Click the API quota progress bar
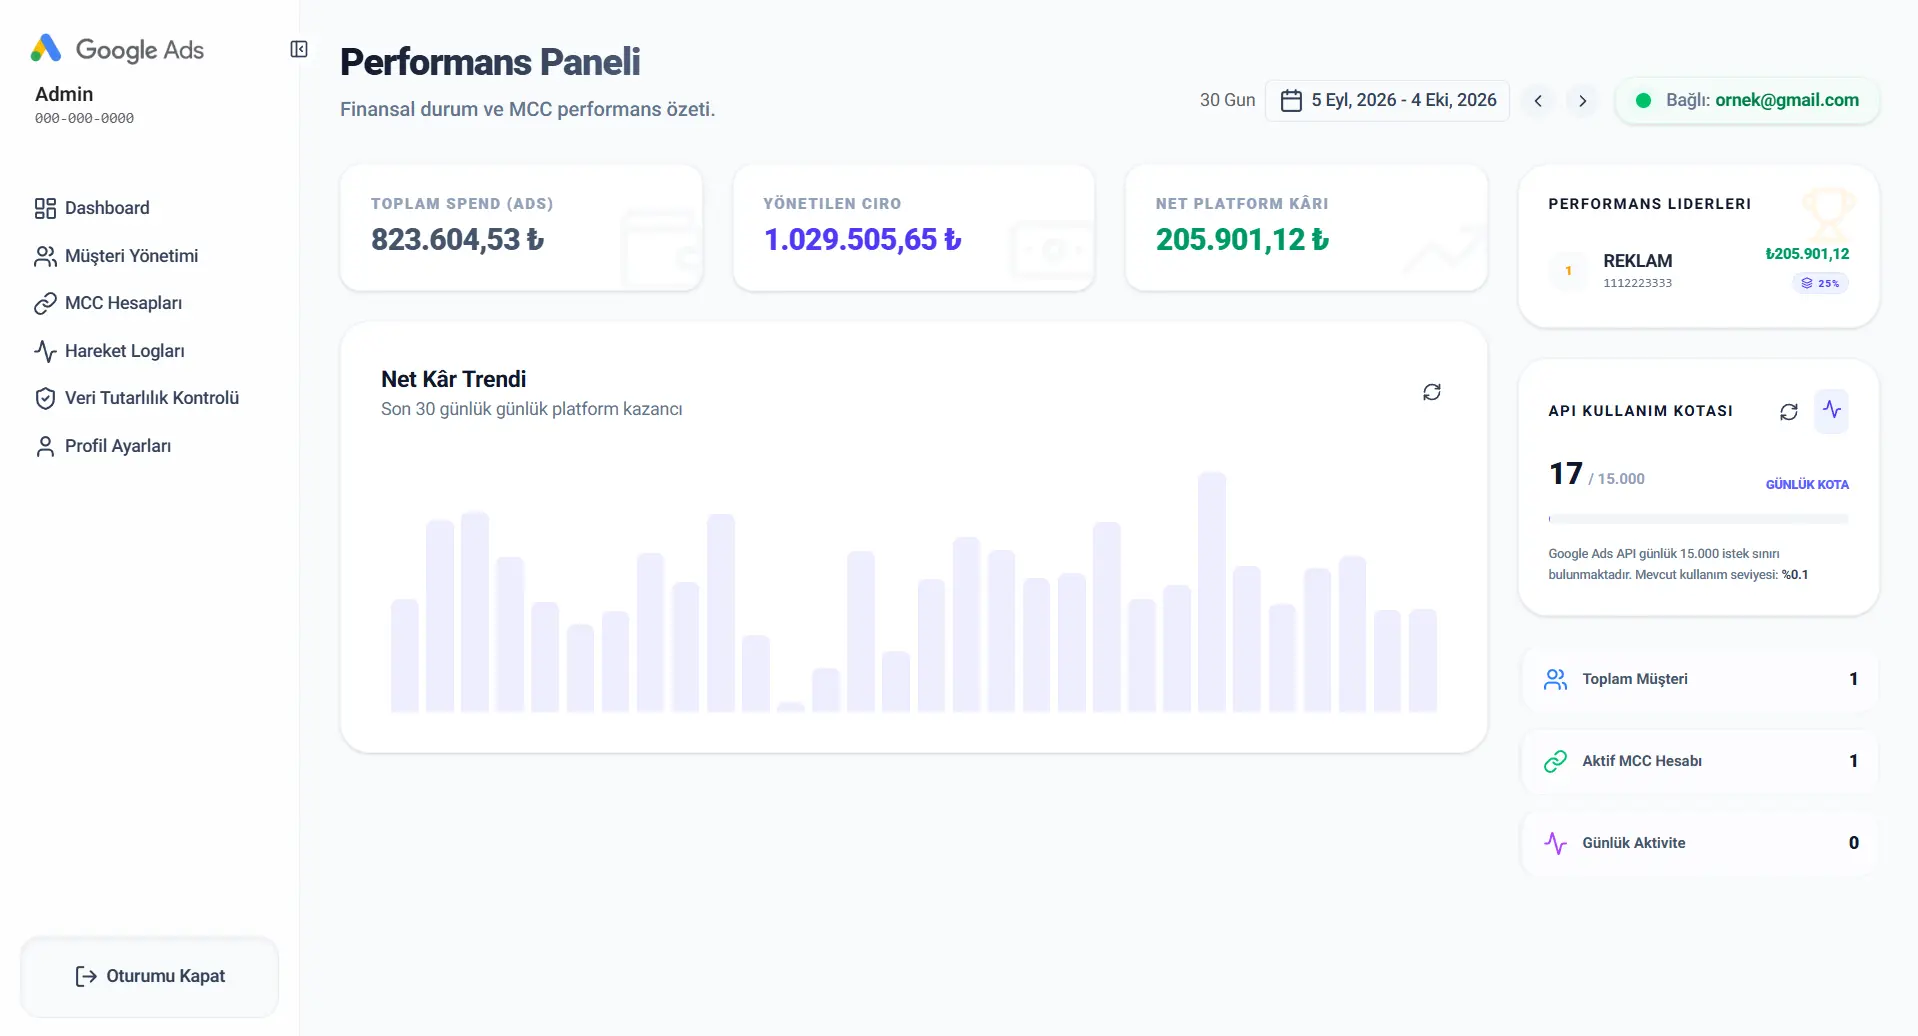 (x=1698, y=519)
